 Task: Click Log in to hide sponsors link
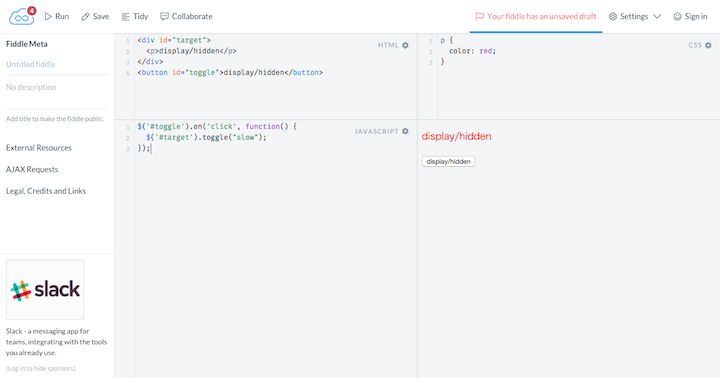pyautogui.click(x=40, y=368)
